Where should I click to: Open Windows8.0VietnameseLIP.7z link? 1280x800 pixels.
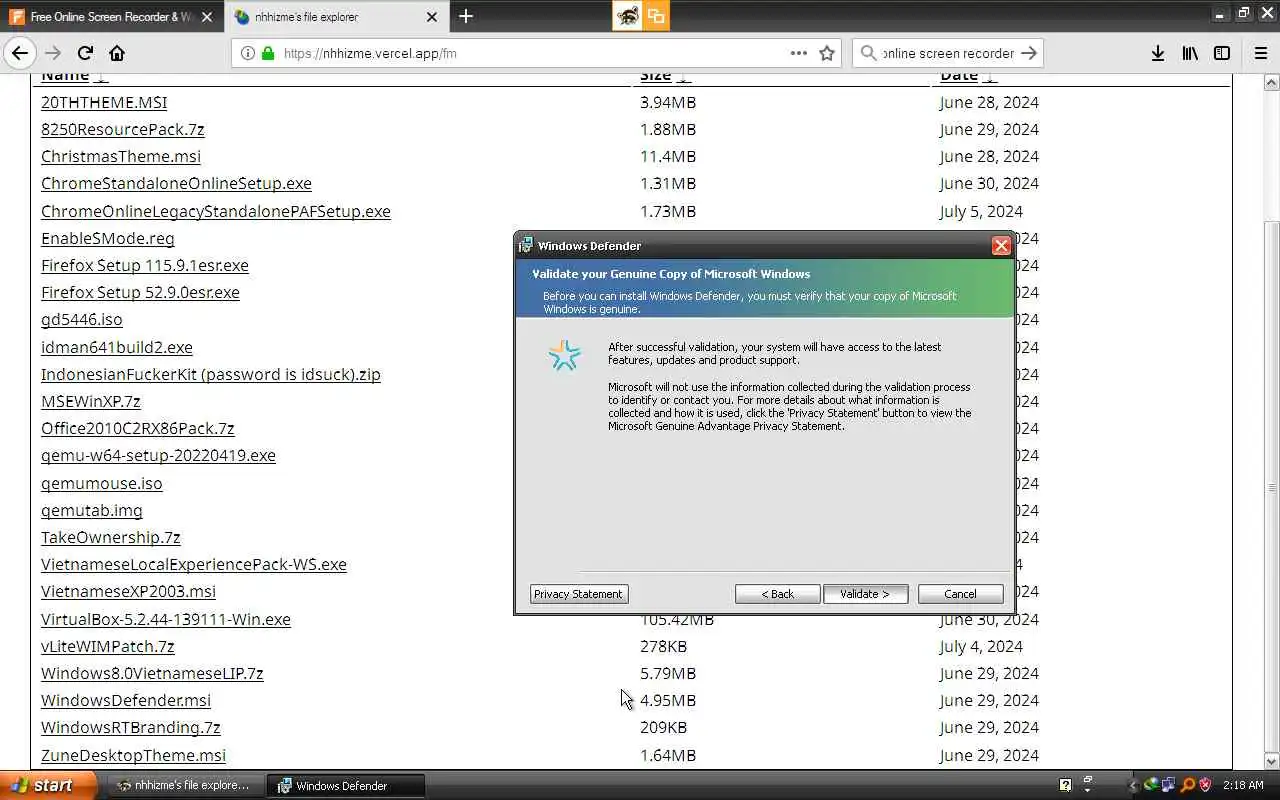tap(152, 673)
